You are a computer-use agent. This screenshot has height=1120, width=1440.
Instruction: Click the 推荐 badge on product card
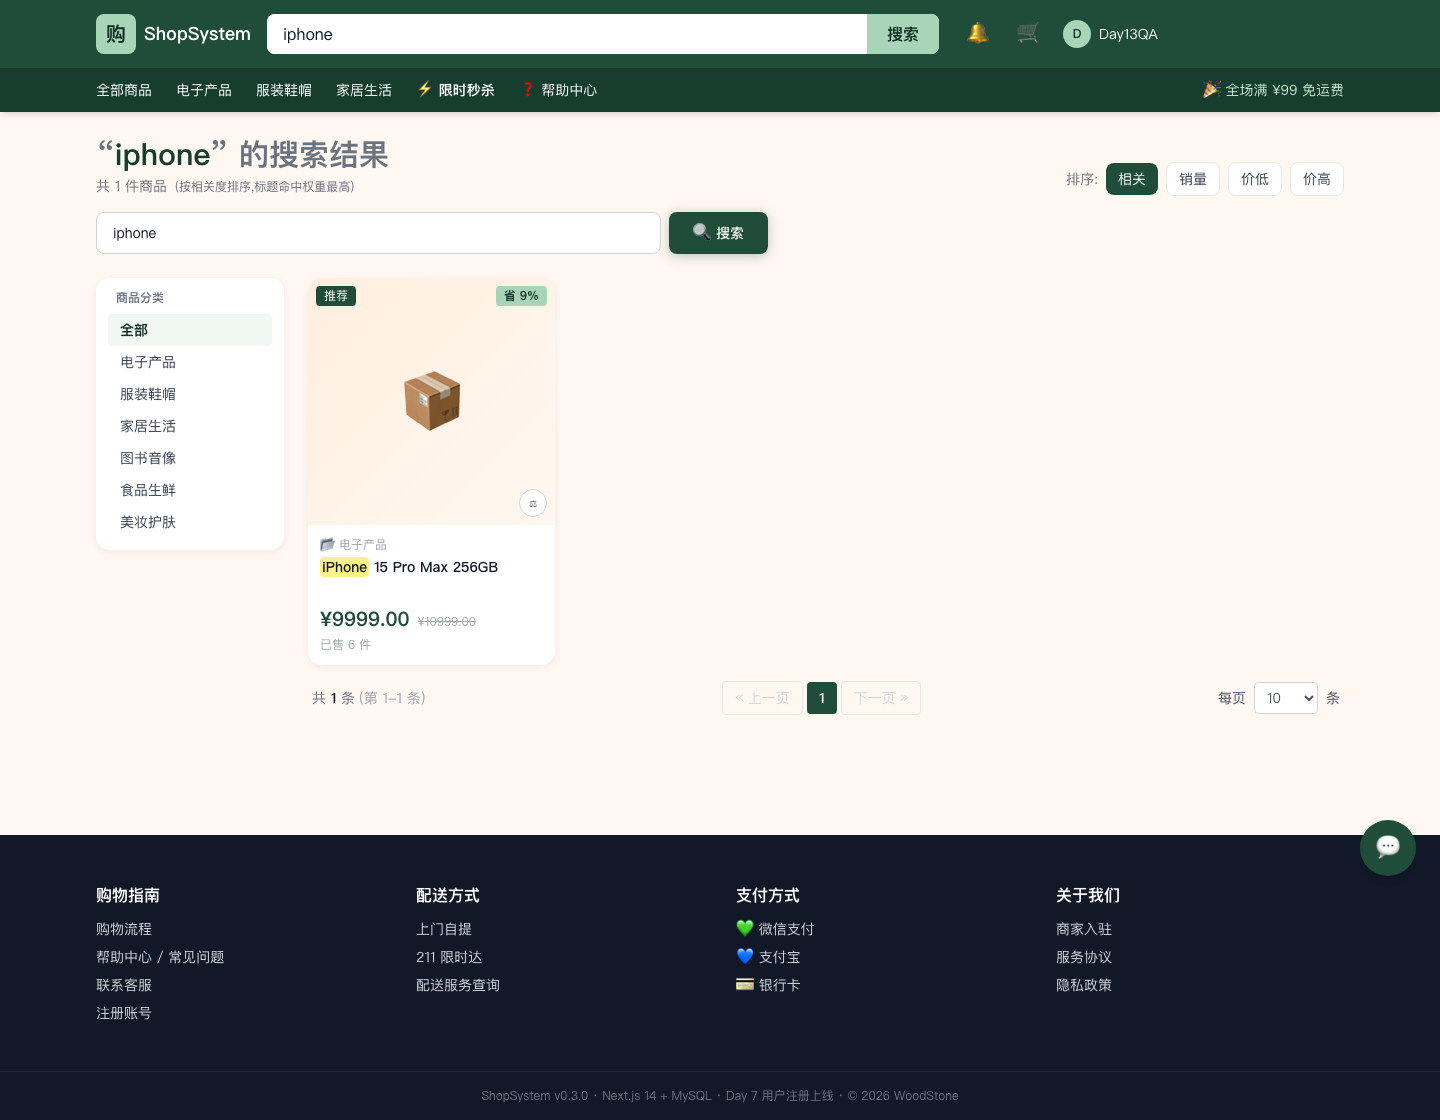pyautogui.click(x=336, y=296)
